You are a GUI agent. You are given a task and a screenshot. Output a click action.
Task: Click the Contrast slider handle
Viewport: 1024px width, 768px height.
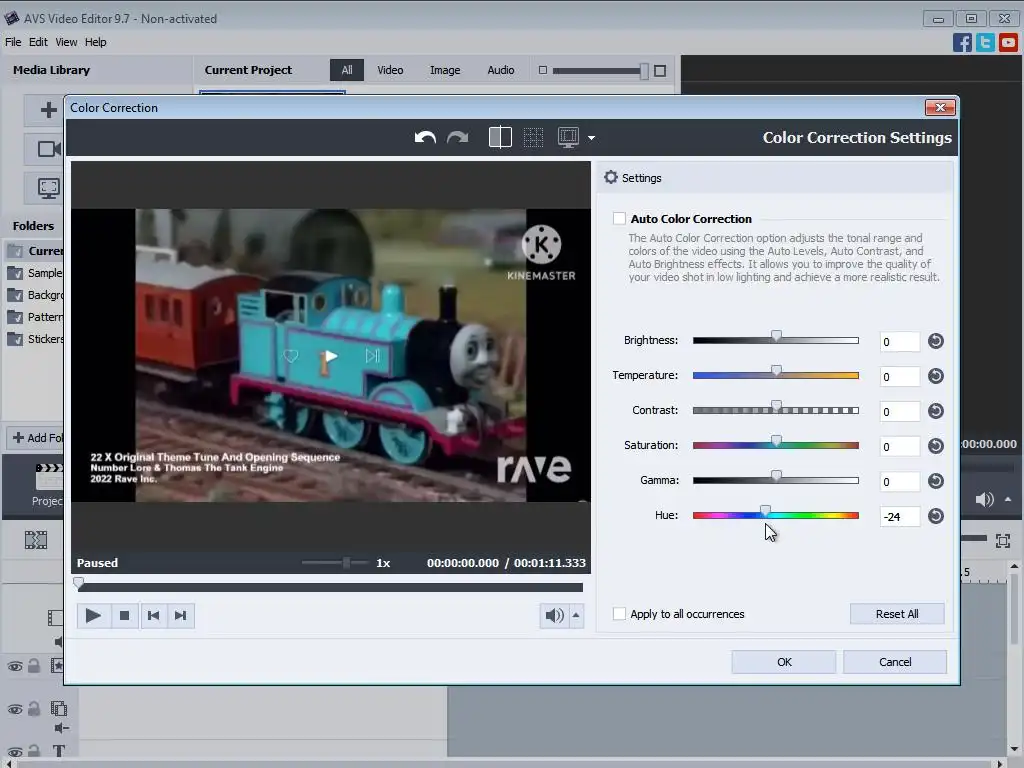(776, 406)
